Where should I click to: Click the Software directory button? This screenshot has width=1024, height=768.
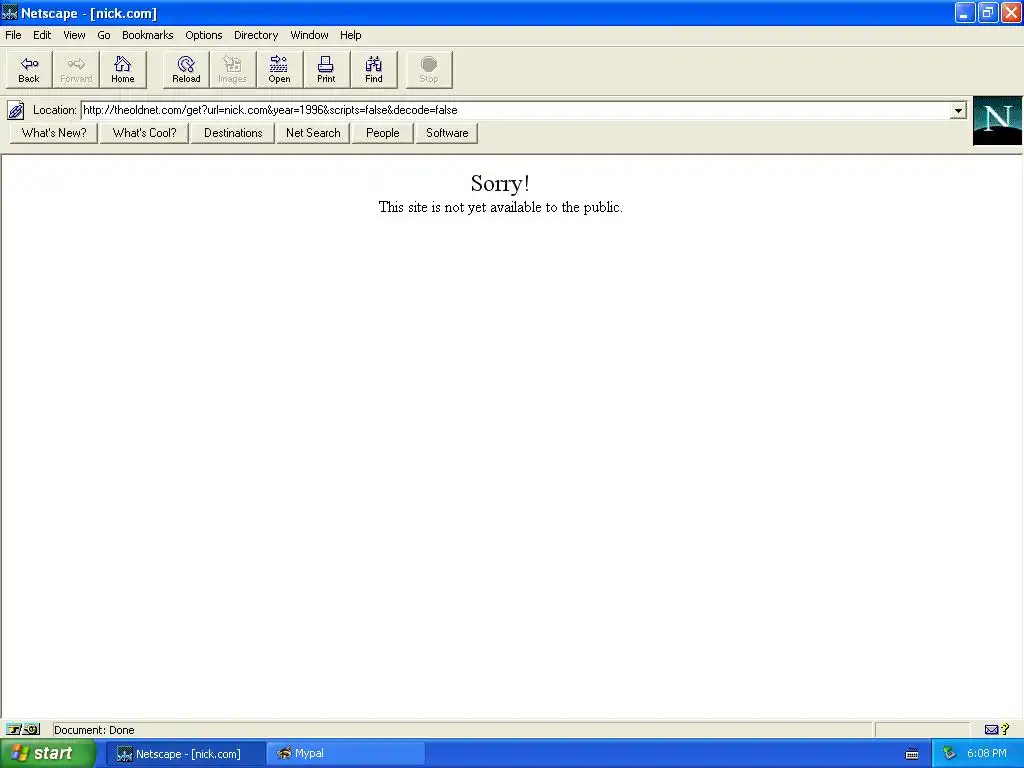(447, 133)
